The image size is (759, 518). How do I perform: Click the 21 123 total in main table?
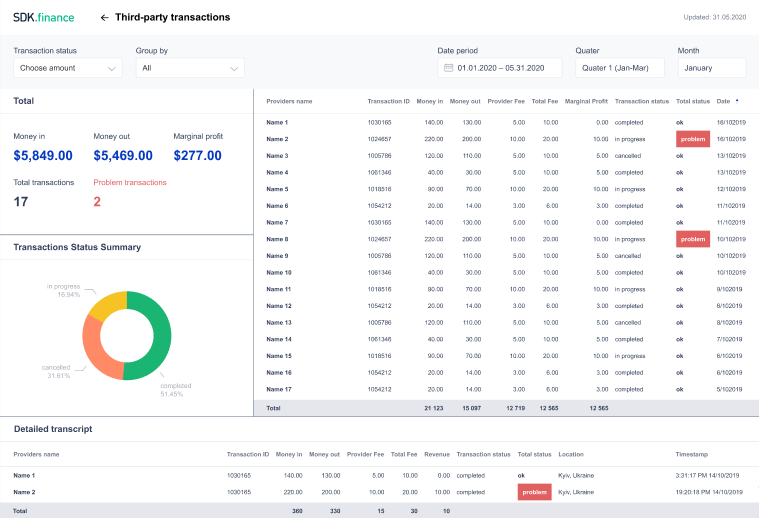(x=434, y=408)
